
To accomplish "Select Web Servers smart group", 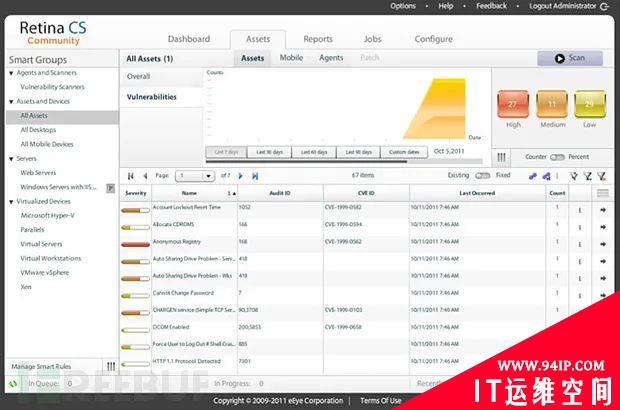I will coord(38,173).
